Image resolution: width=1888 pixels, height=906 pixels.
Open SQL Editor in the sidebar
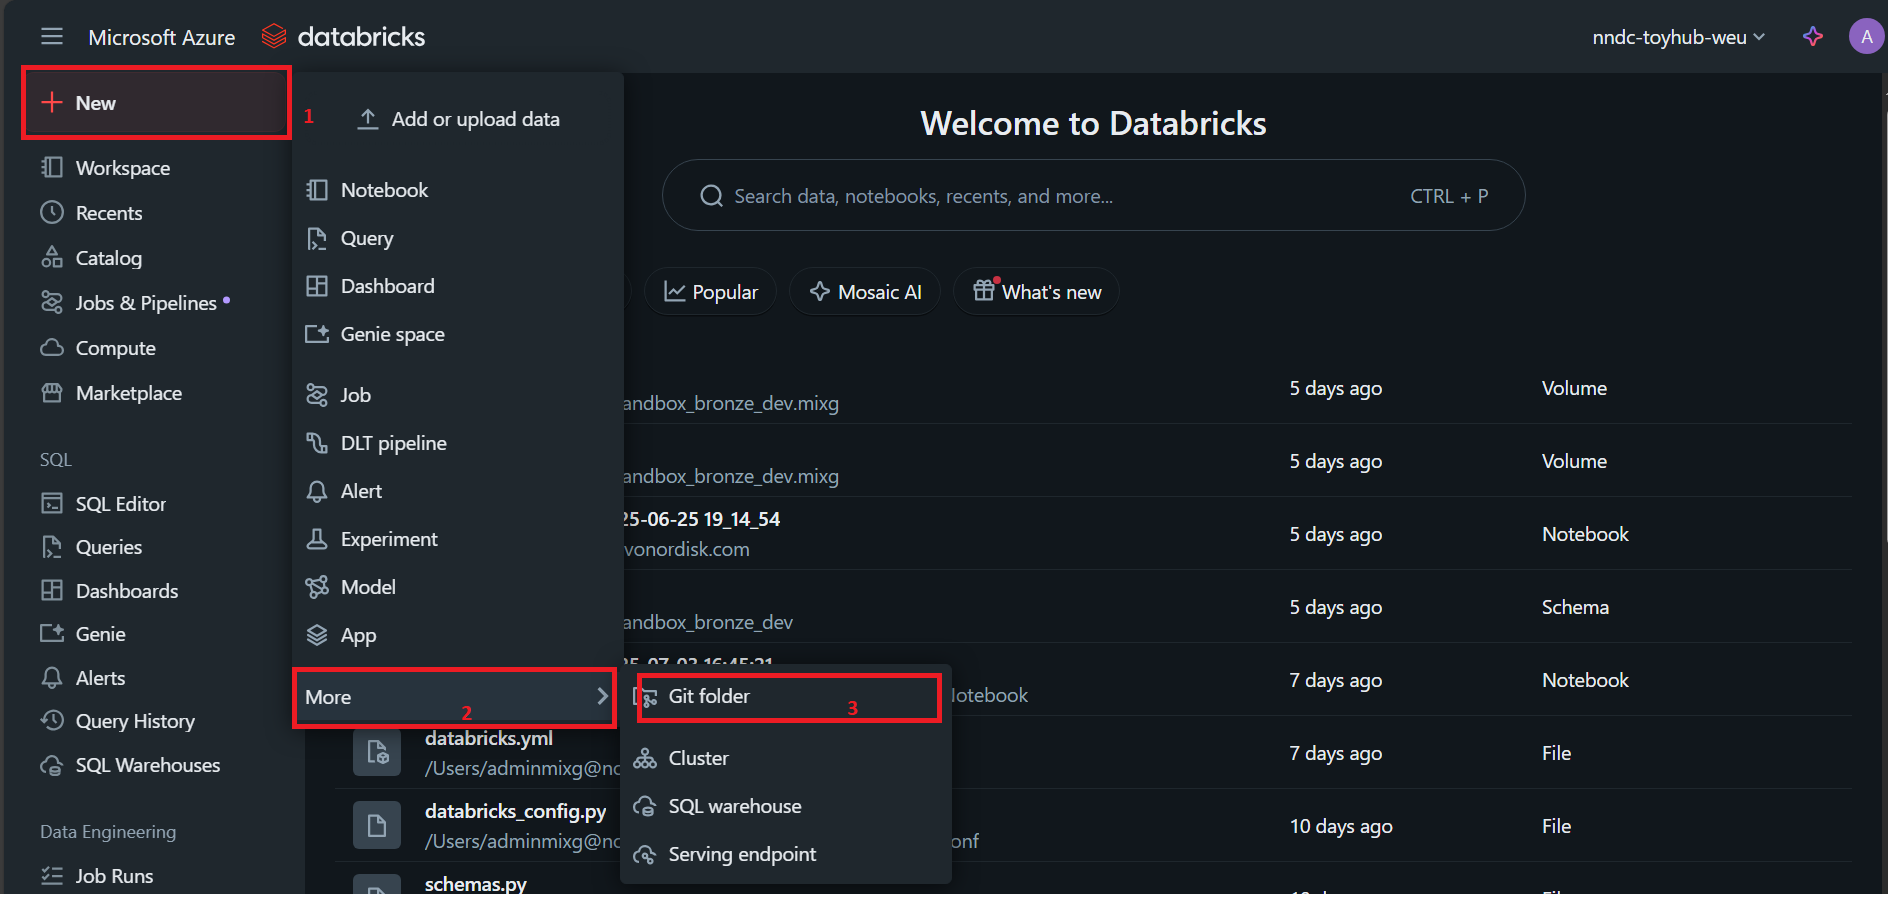120,504
